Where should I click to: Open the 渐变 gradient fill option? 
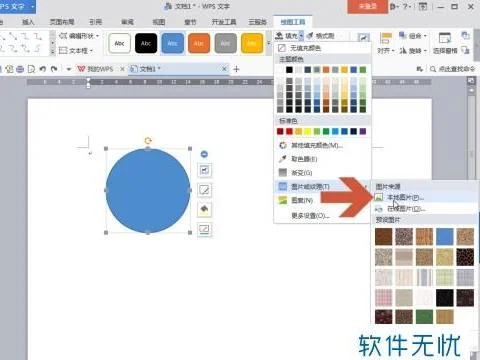click(x=322, y=173)
